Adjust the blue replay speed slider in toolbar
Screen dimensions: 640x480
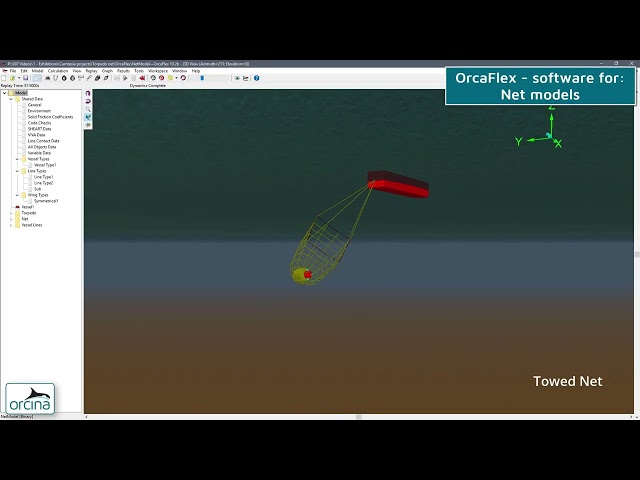pyautogui.click(x=202, y=78)
